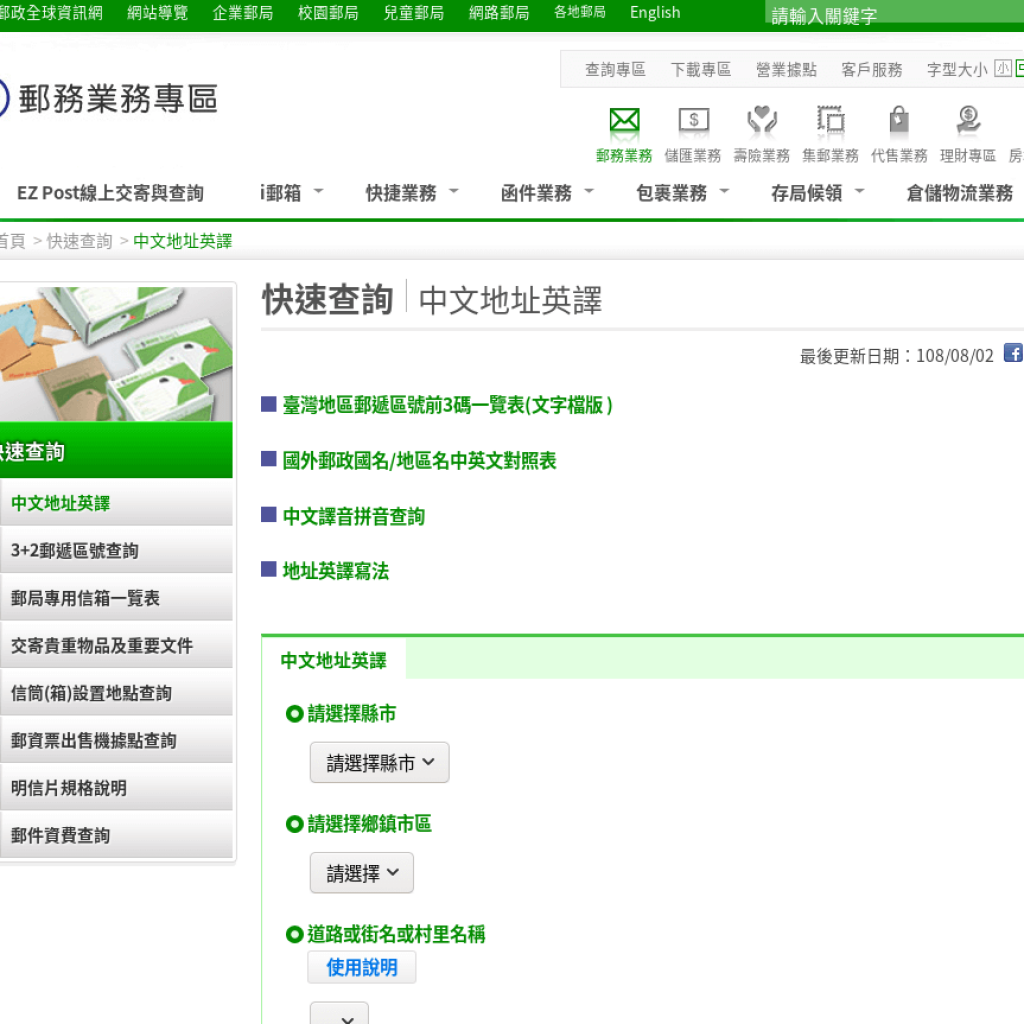Click the 使用說明 help button
The image size is (1024, 1024).
point(361,967)
